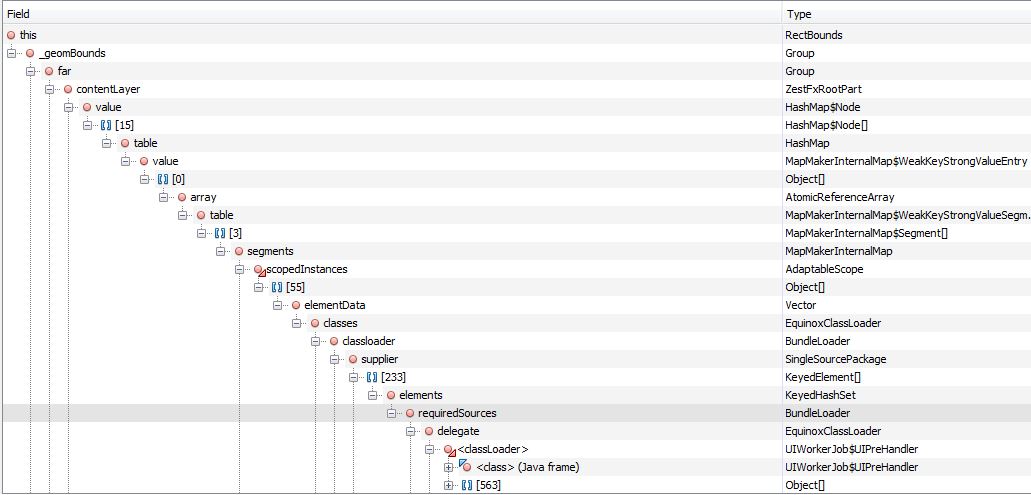Screen dimensions: 1031x495
Task: Expand the [563] array node
Action: pos(448,485)
